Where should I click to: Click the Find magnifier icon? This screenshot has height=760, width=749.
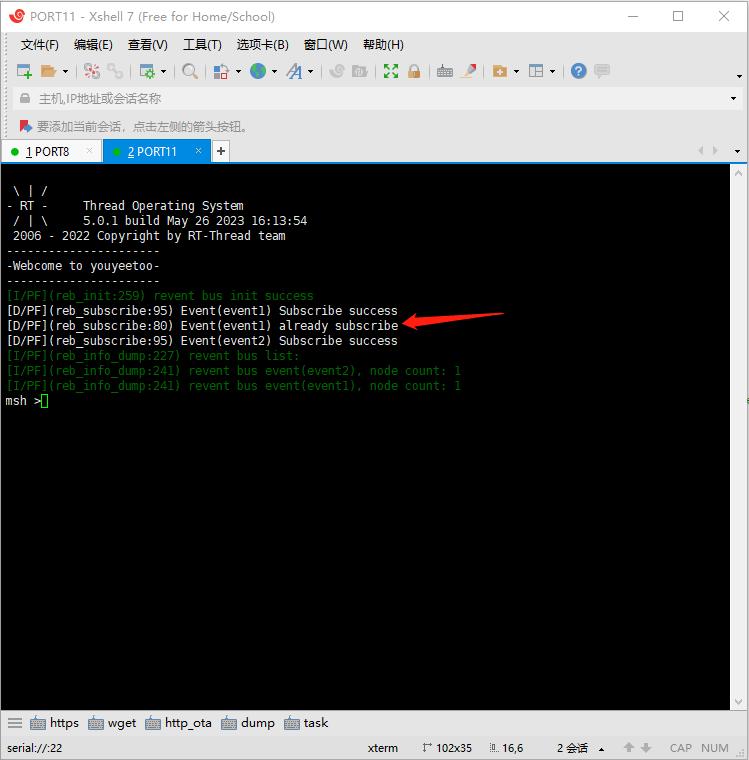tap(190, 72)
